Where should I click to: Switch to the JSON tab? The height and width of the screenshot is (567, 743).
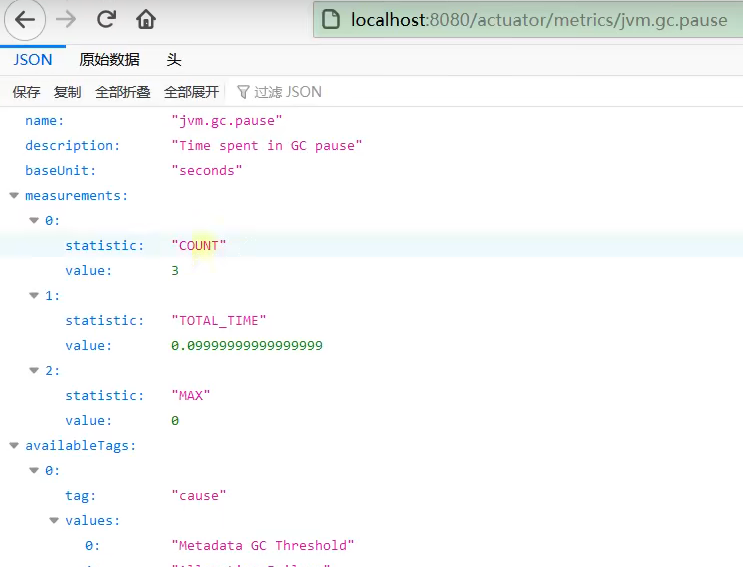coord(33,60)
